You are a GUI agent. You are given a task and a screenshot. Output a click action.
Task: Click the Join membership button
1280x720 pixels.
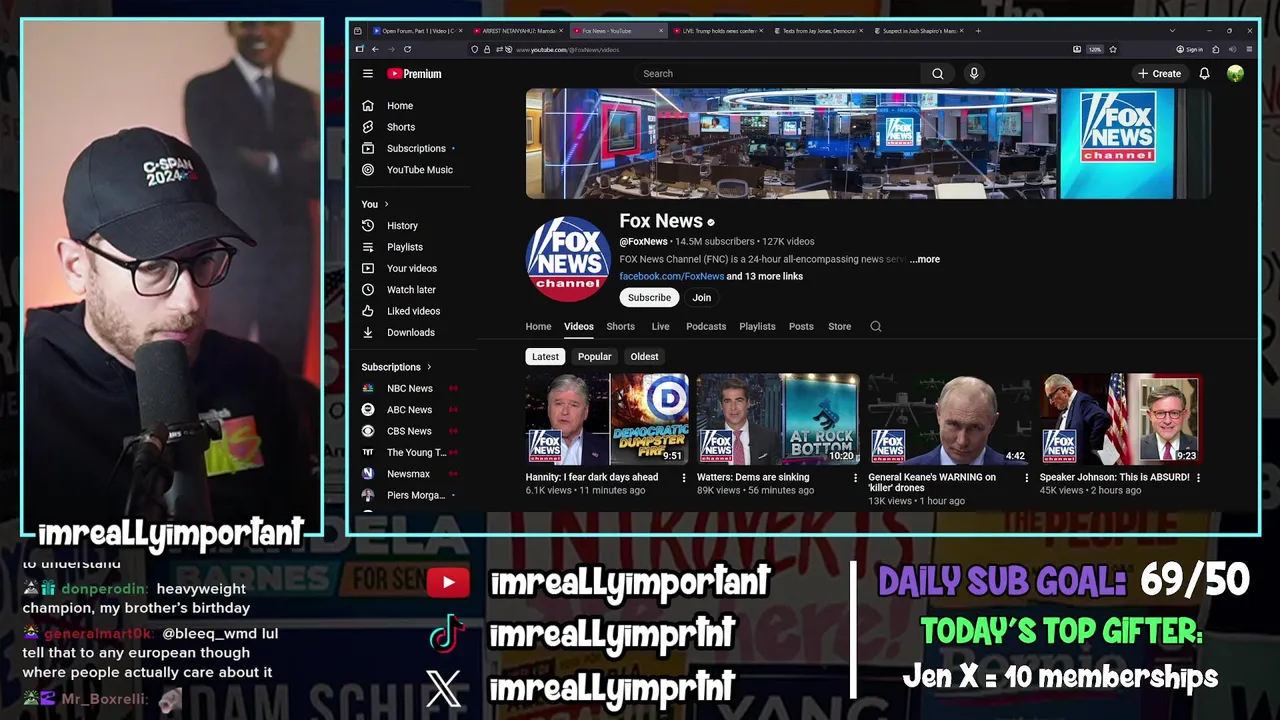702,298
